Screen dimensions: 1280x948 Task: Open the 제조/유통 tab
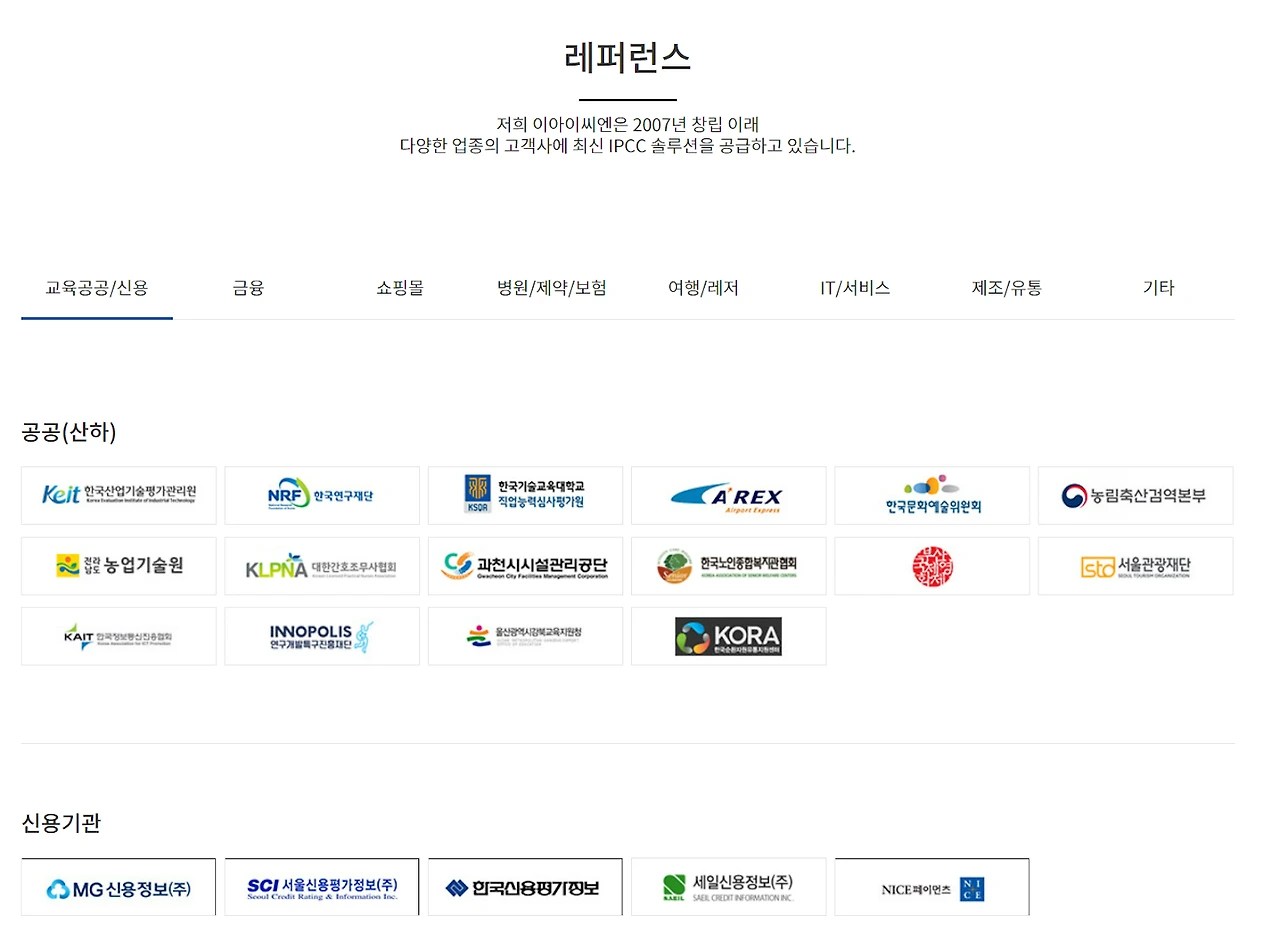click(x=1007, y=288)
